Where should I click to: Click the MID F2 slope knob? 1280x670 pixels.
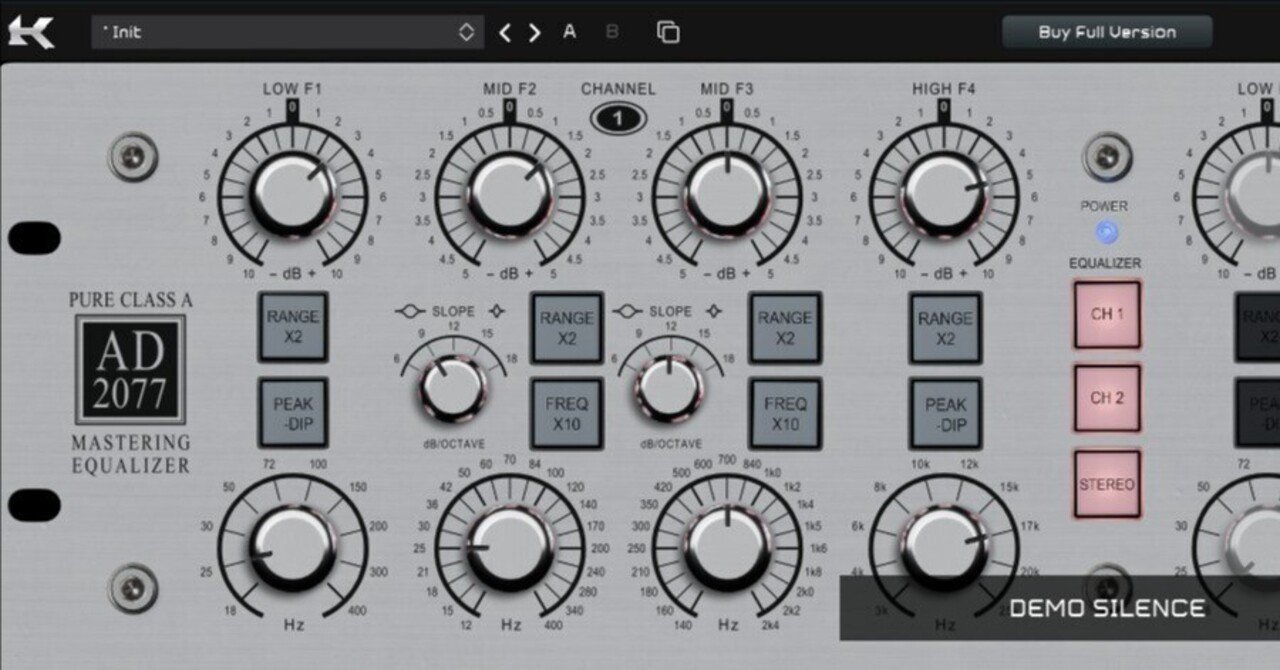[x=453, y=388]
